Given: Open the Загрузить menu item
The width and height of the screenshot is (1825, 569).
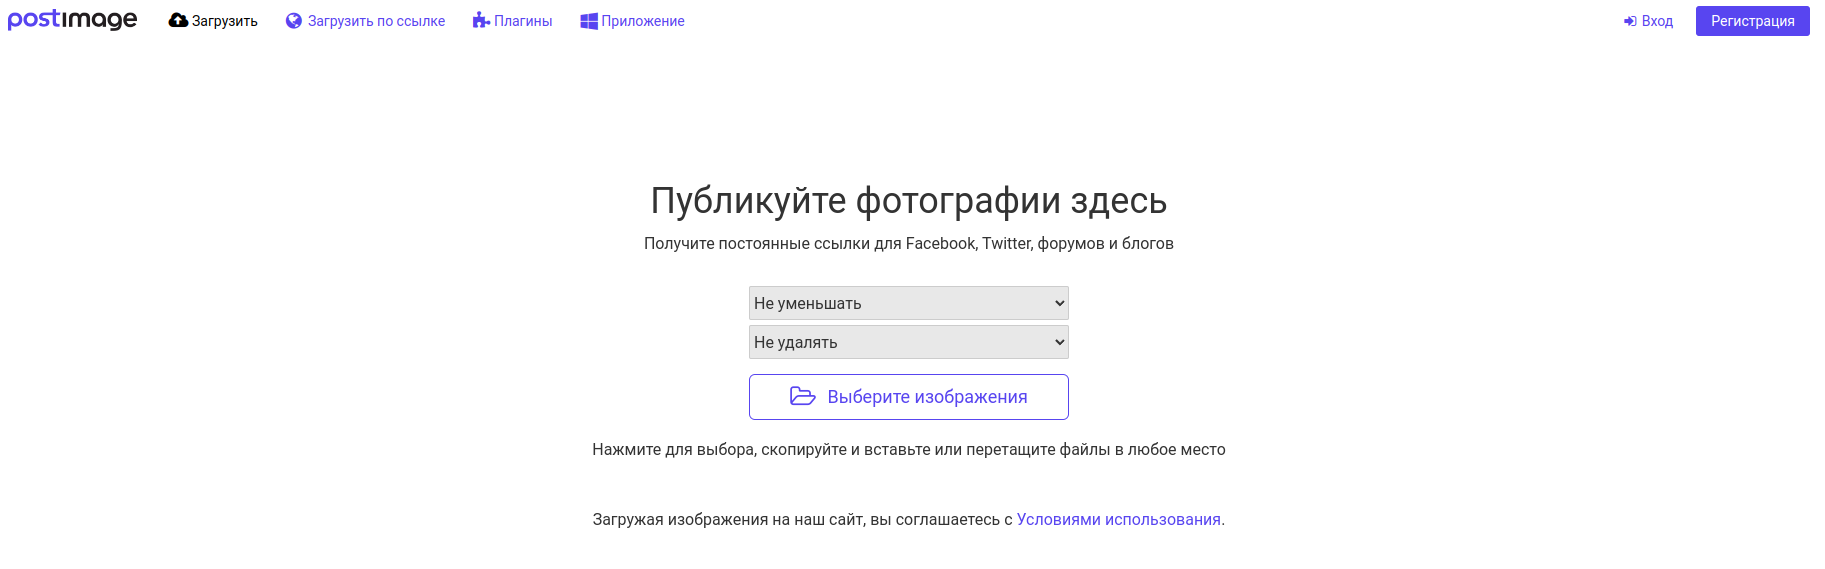Looking at the screenshot, I should [213, 21].
